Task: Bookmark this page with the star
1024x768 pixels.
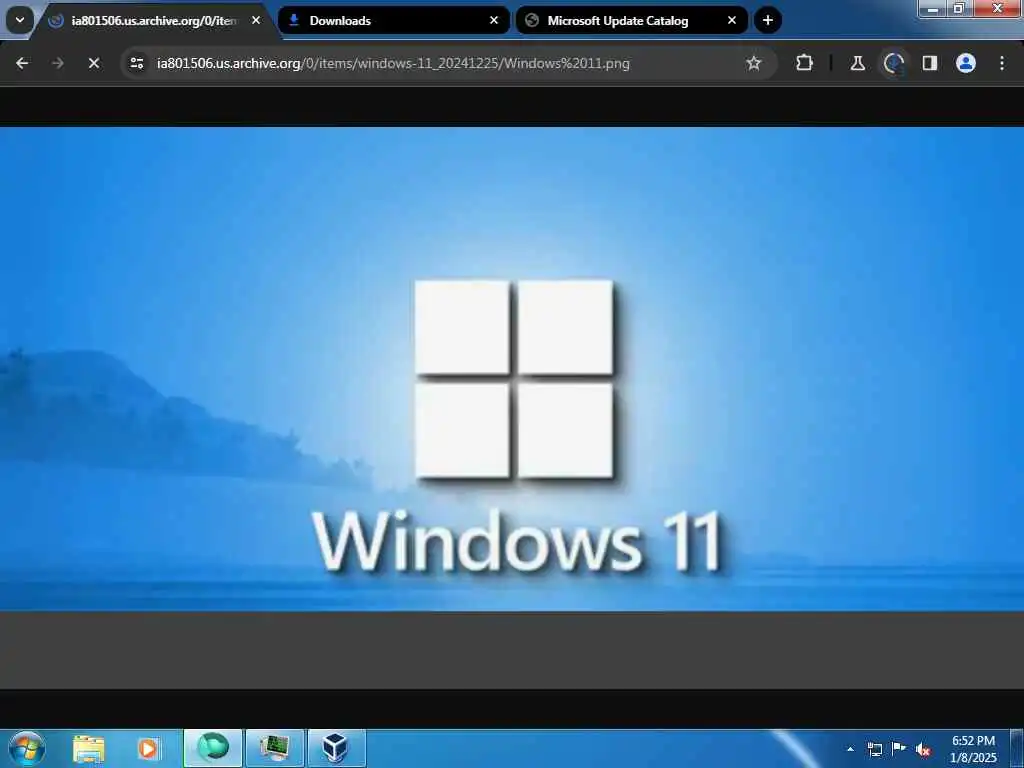Action: [754, 63]
